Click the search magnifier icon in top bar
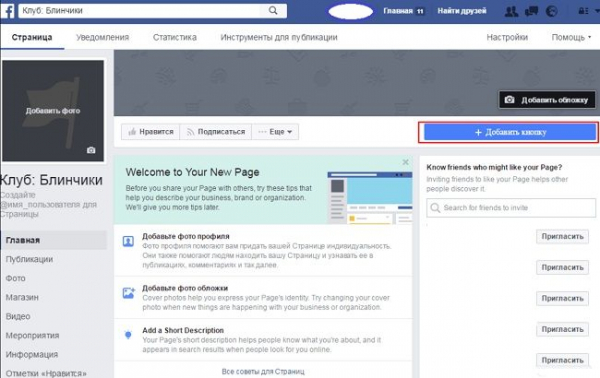This screenshot has width=600, height=378. click(273, 10)
